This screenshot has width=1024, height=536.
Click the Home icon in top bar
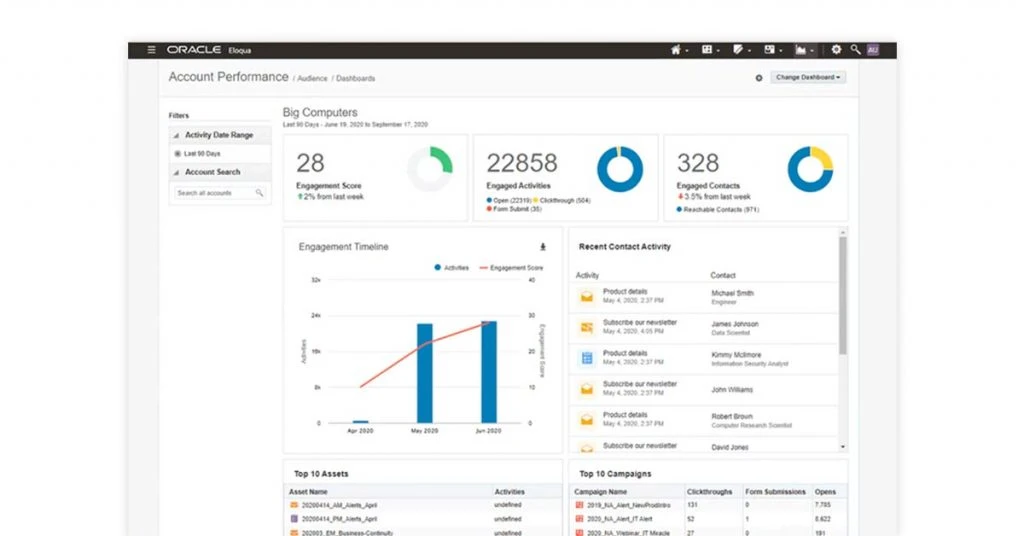677,50
